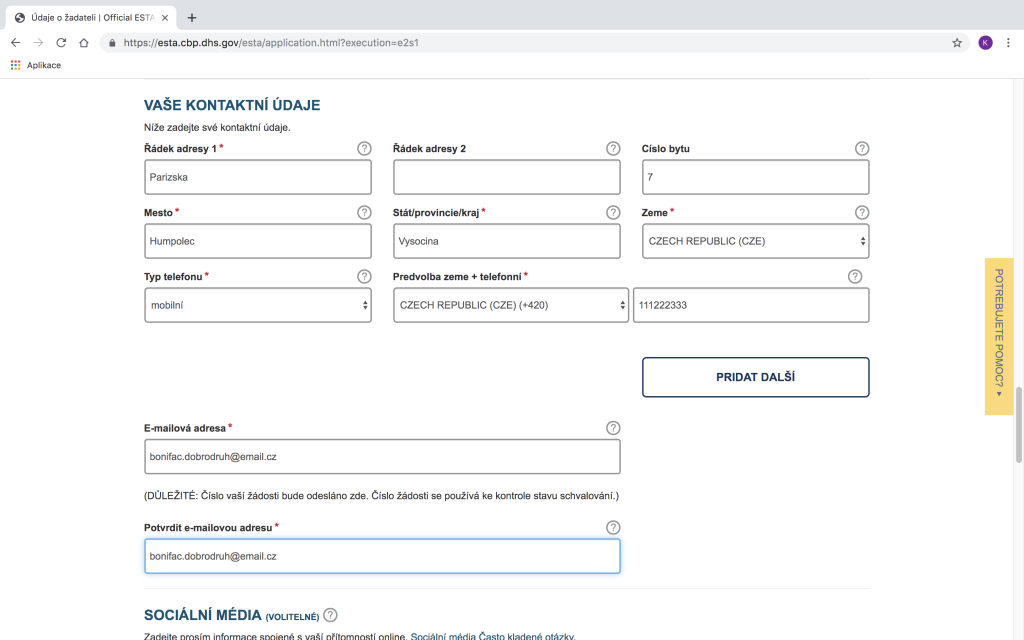Click the Potvrdit e-mailovou adresu field
1024x640 pixels.
382,556
